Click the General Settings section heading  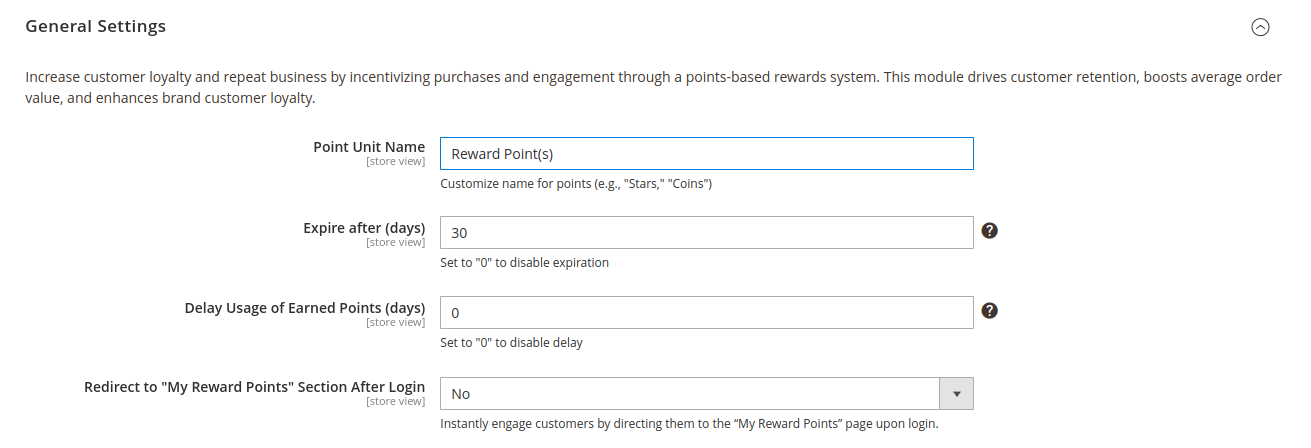click(96, 27)
